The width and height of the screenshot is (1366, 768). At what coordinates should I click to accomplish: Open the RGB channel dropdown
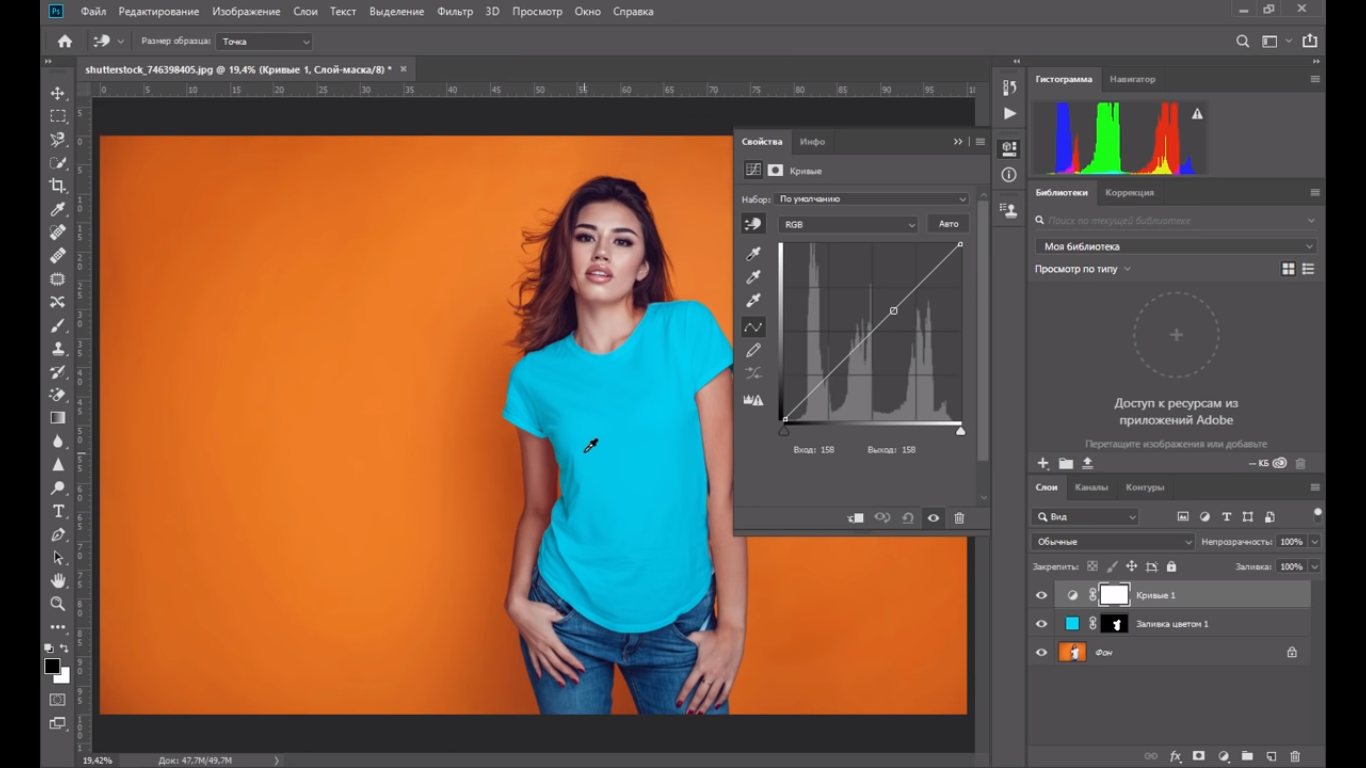click(x=849, y=225)
